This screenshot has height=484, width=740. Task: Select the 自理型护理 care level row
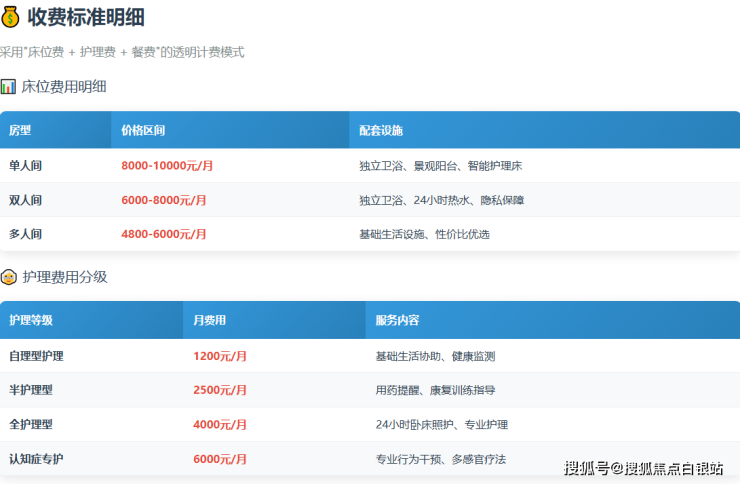click(x=36, y=356)
